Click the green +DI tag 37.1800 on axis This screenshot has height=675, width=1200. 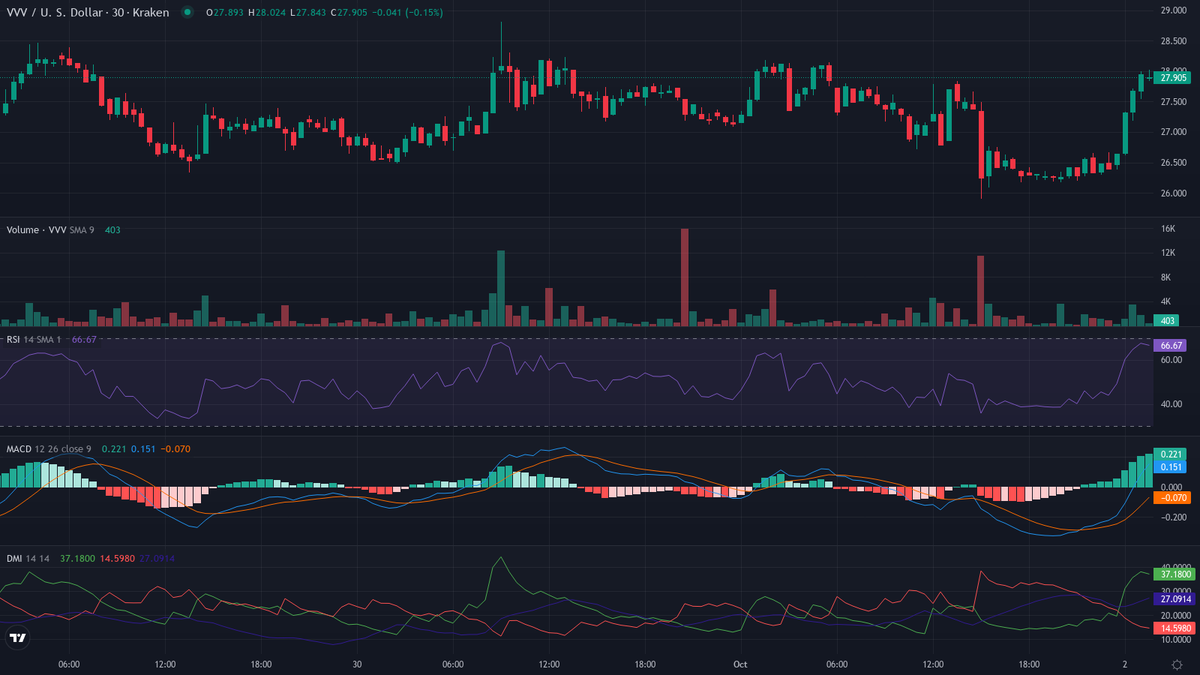pyautogui.click(x=1174, y=575)
